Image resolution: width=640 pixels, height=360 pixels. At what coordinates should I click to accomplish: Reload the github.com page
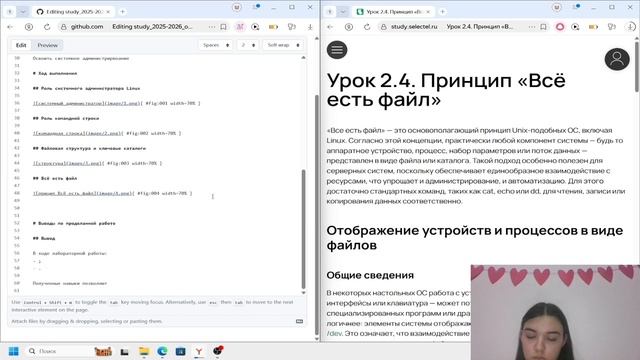[x=47, y=27]
